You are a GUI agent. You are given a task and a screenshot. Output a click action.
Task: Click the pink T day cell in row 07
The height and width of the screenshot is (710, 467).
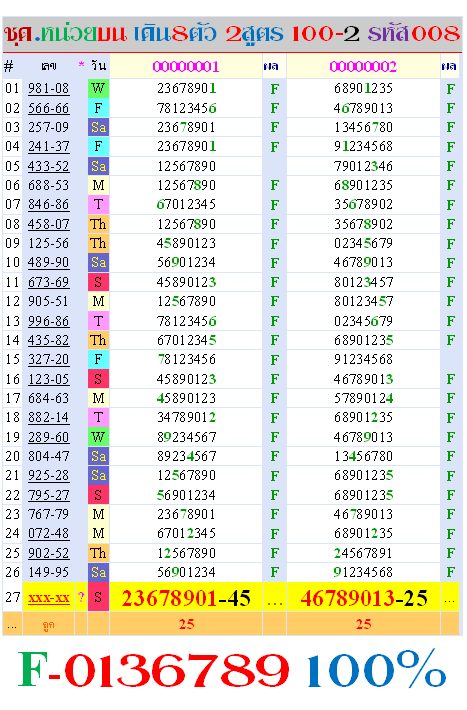[98, 205]
